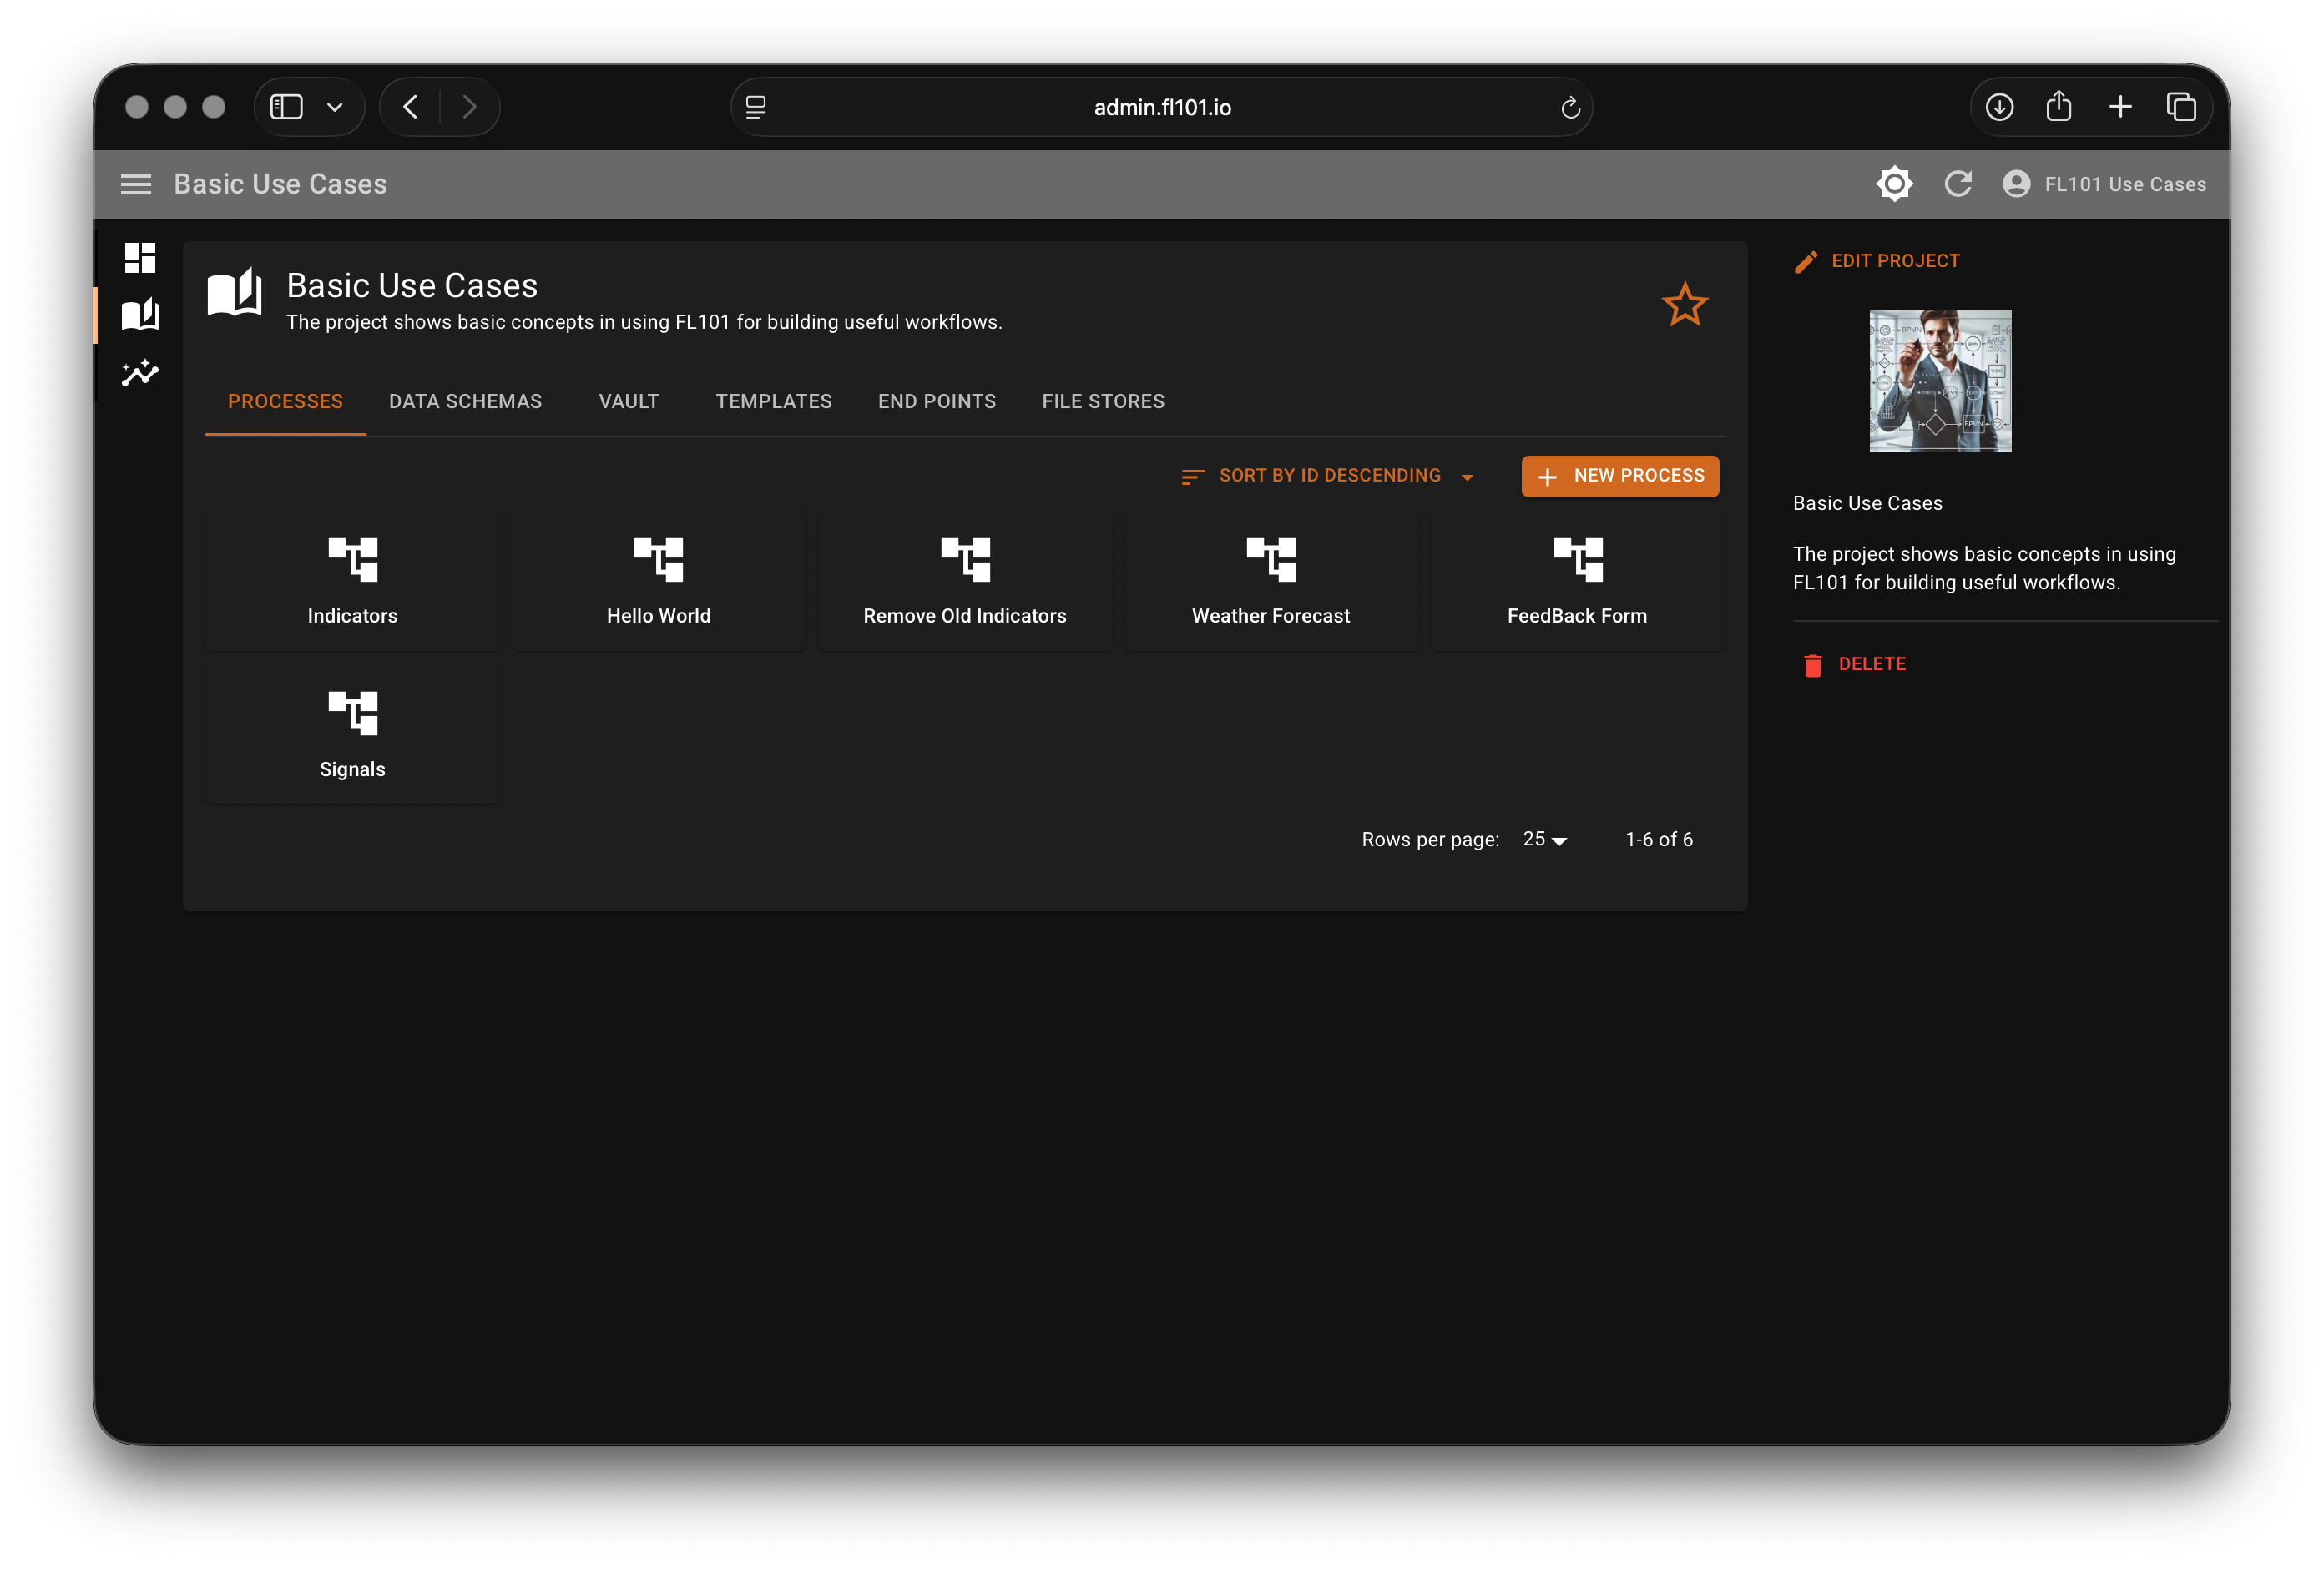Screen dimensions: 2324x1569
Task: Select the dashboard icon in the sidebar
Action: pos(140,257)
